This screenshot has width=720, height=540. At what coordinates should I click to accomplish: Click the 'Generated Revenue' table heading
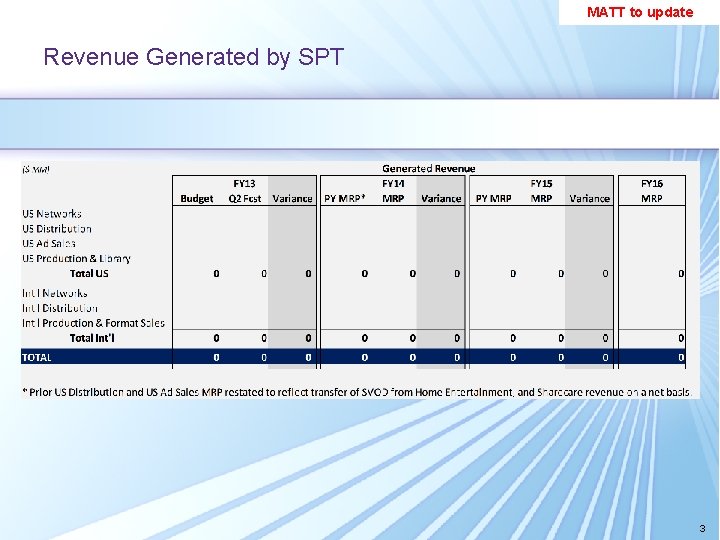tap(428, 169)
